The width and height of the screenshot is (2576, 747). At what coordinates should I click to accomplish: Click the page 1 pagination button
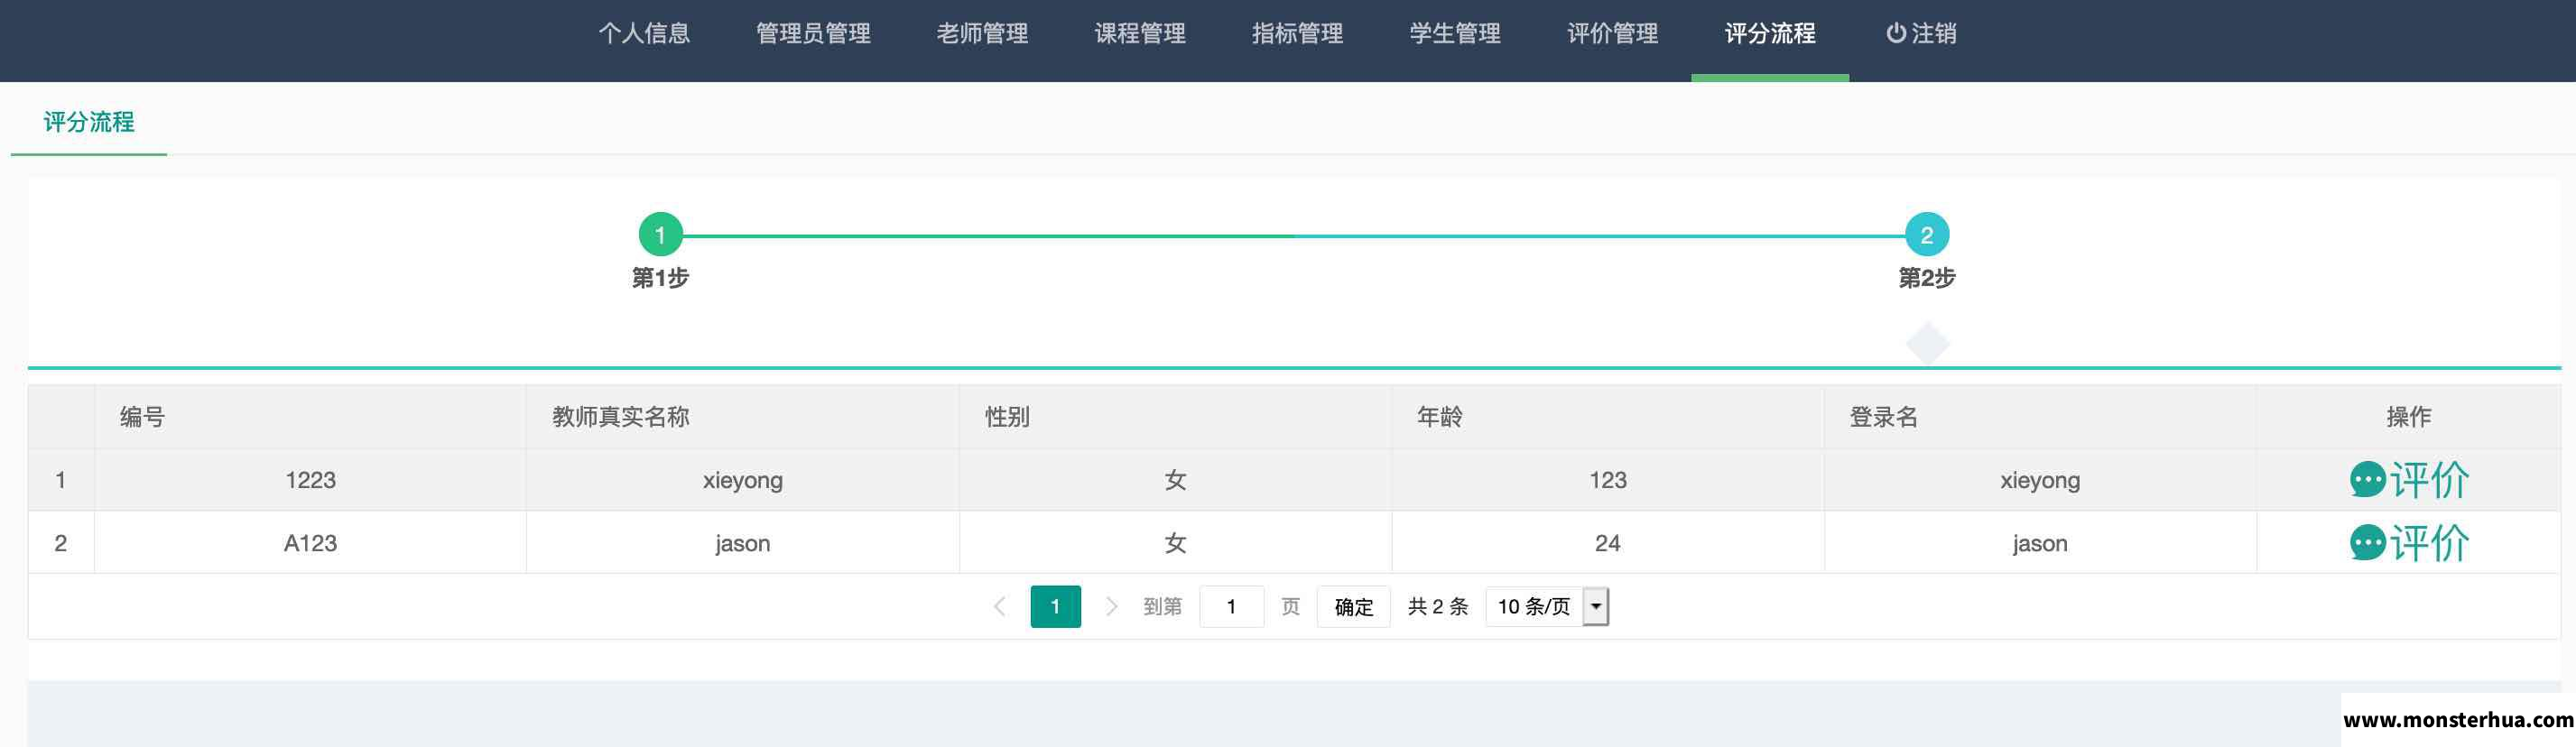[1055, 606]
